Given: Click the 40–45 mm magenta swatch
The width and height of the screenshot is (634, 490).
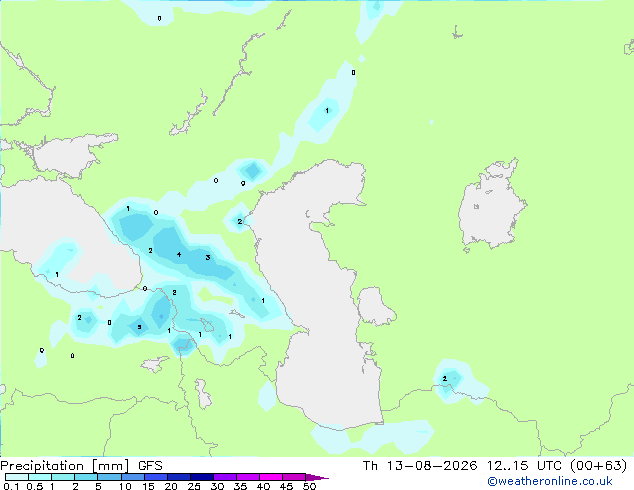Looking at the screenshot, I should tap(271, 477).
